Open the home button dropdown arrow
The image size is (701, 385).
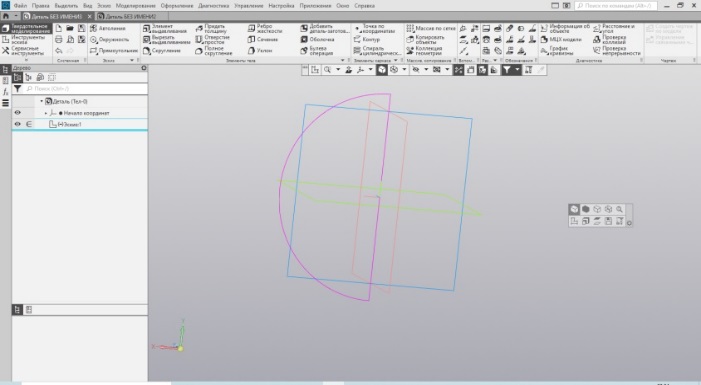(16, 16)
